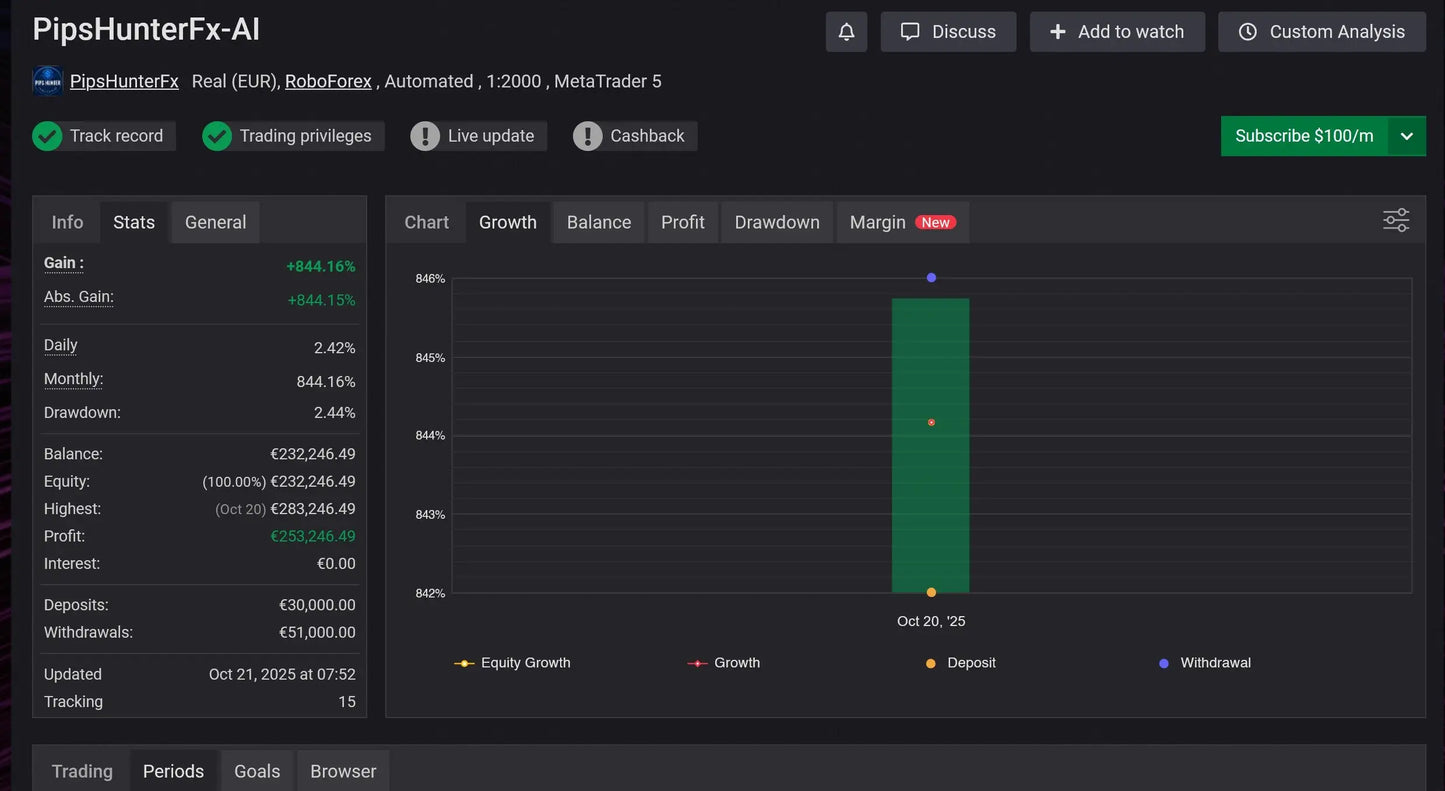Click the orange deposit point on chart
This screenshot has width=1445, height=791.
tap(931, 592)
